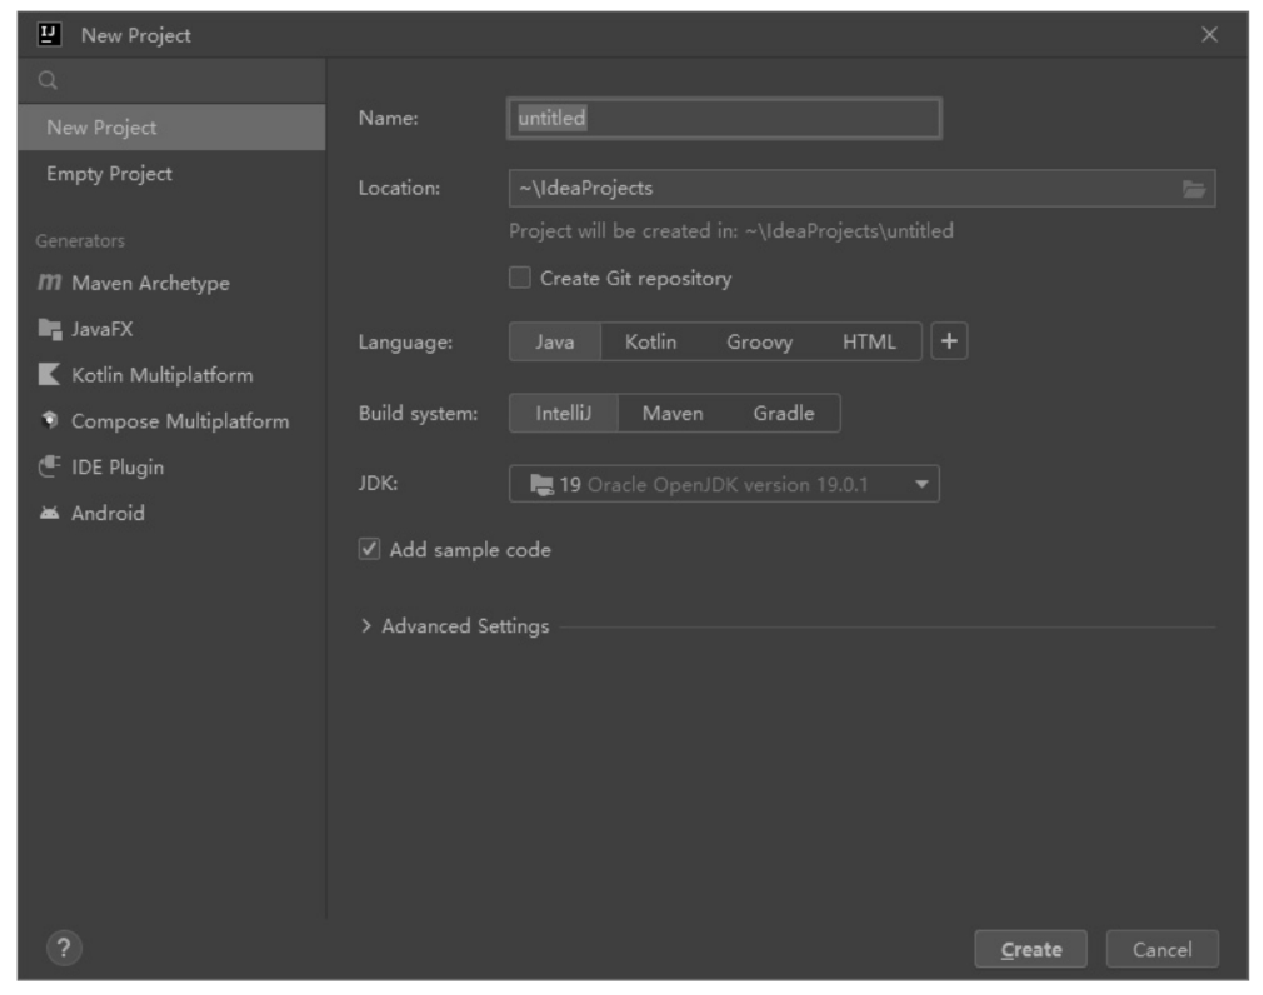Expand Advanced Settings section
Image resolution: width=1263 pixels, height=995 pixels.
pyautogui.click(x=366, y=626)
